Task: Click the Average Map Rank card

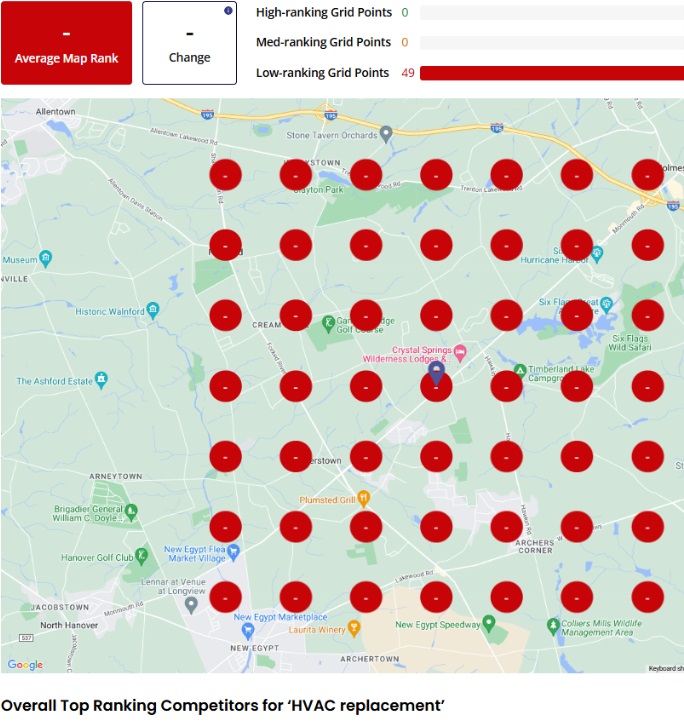Action: tap(66, 43)
